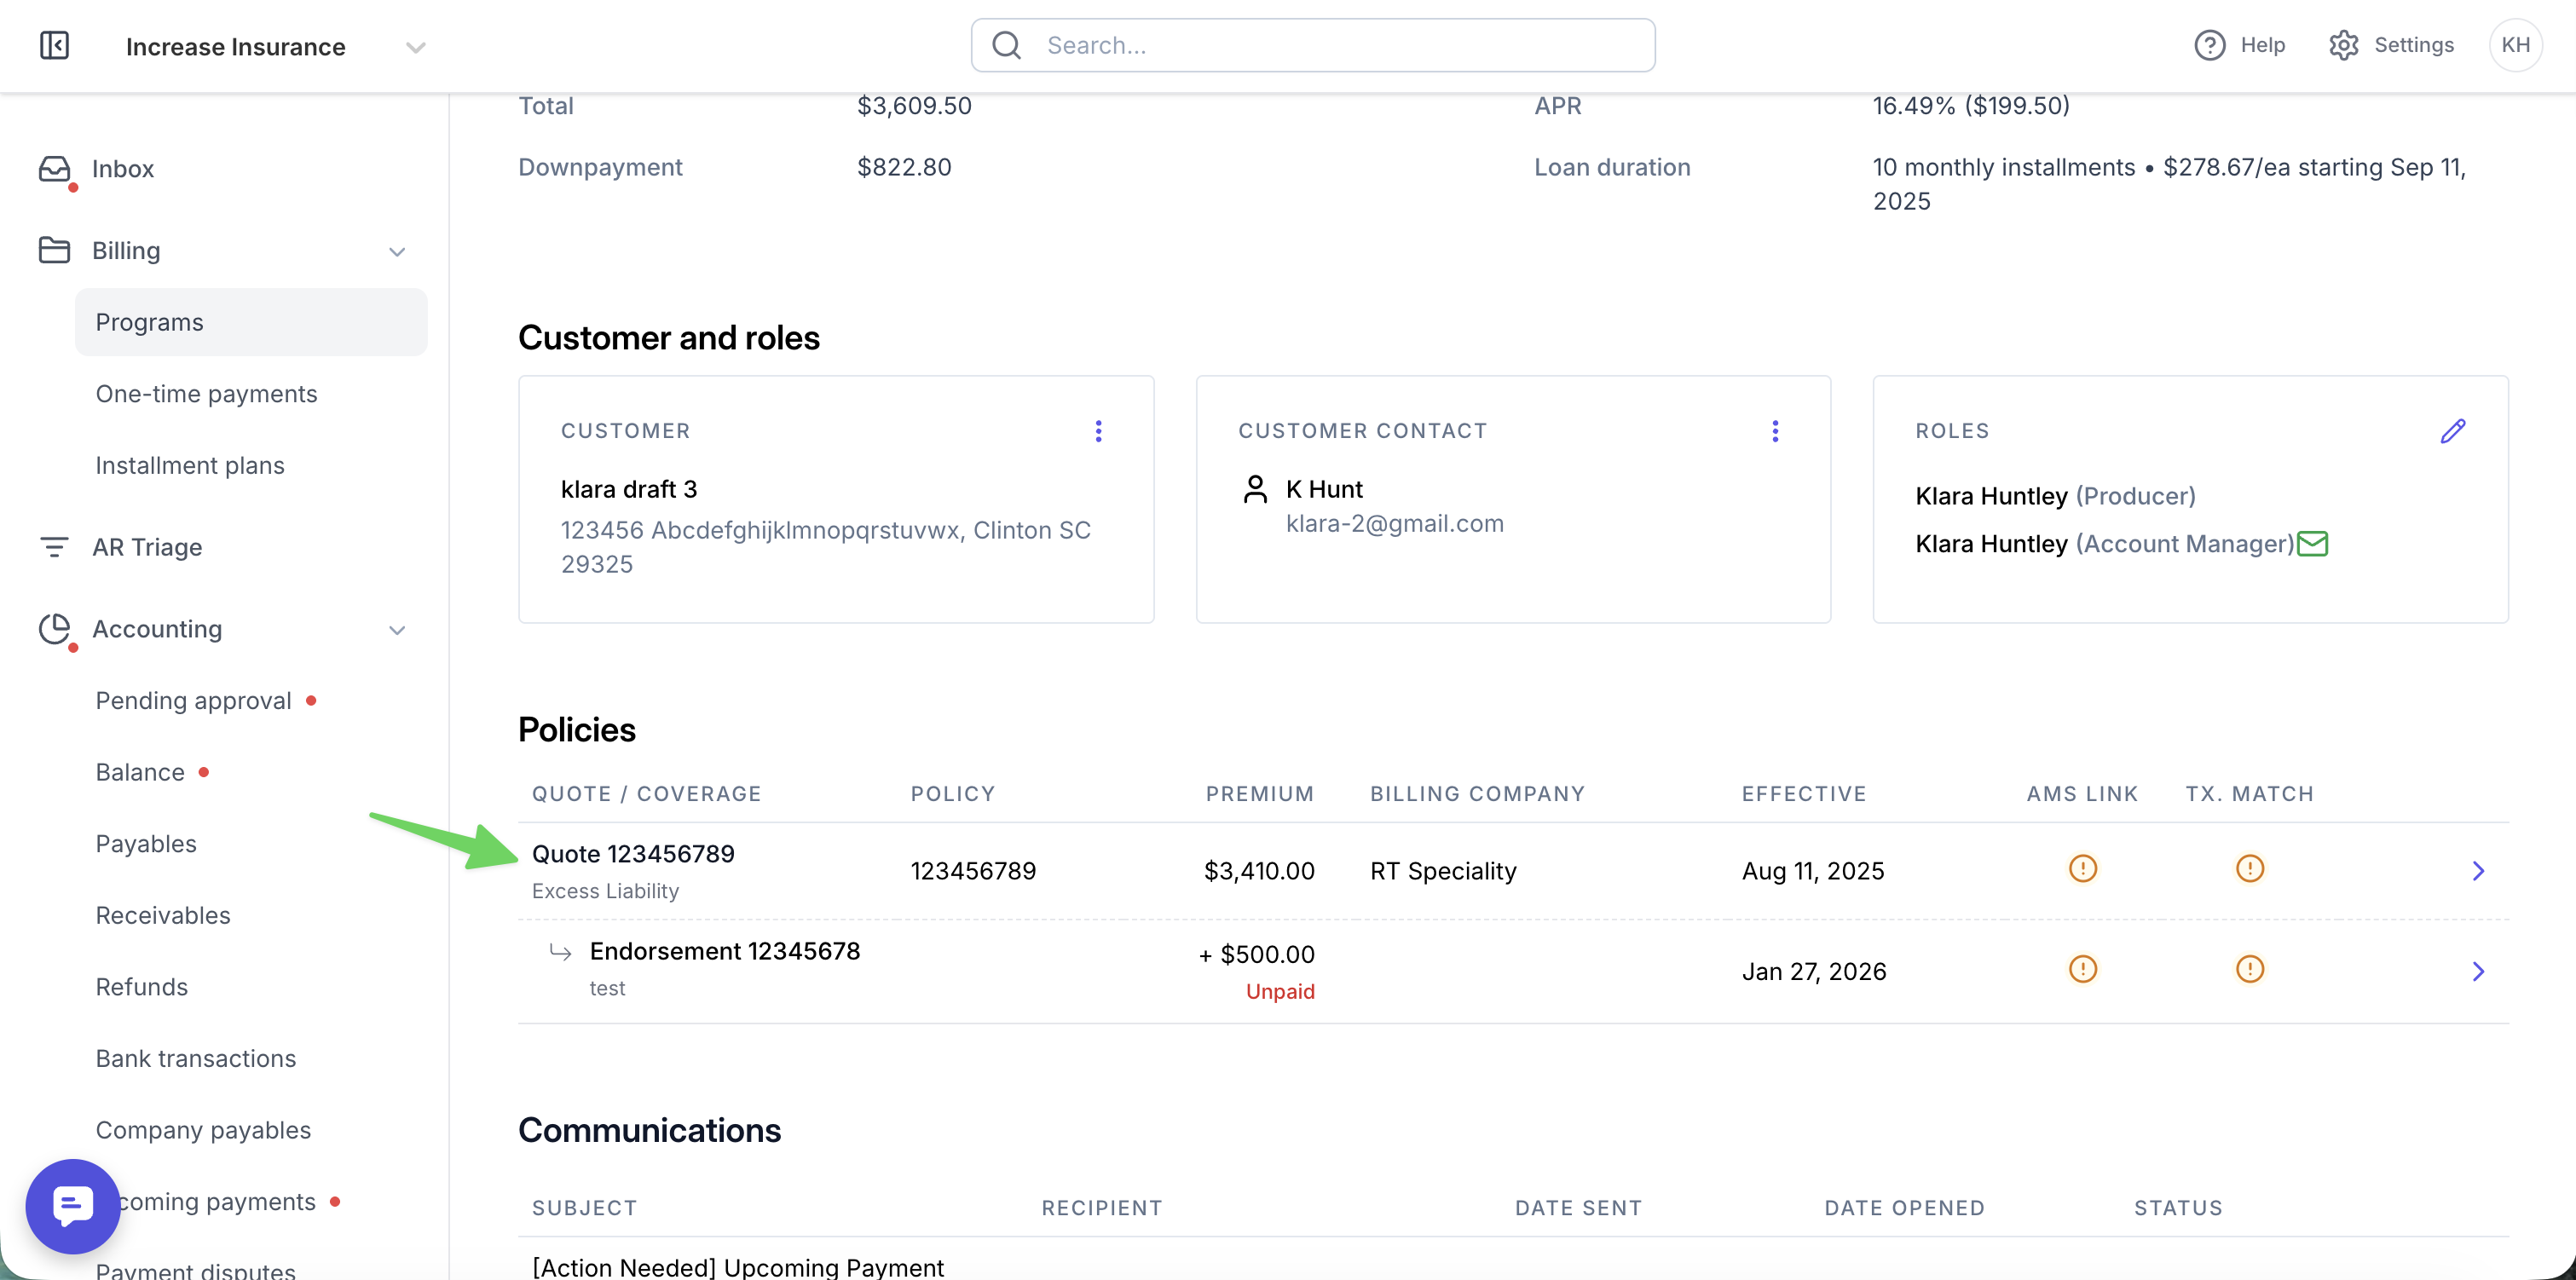Click Tx. Match warning icon for Endorsement 12345678
This screenshot has height=1280, width=2576.
point(2249,969)
